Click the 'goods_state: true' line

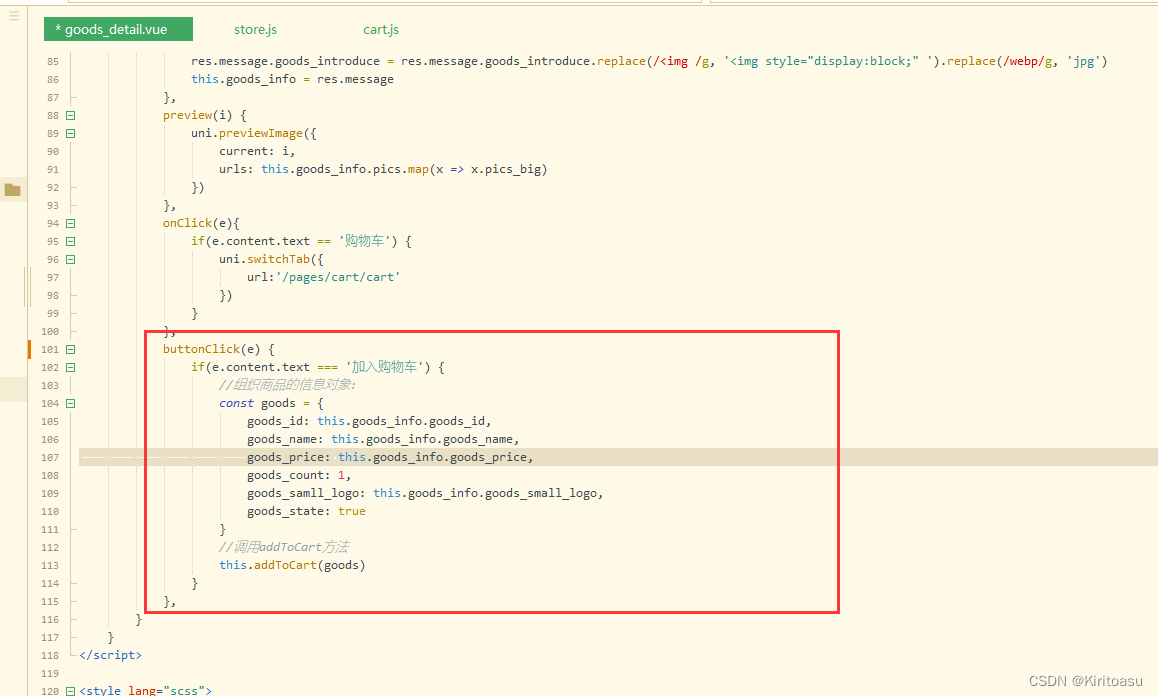point(306,511)
